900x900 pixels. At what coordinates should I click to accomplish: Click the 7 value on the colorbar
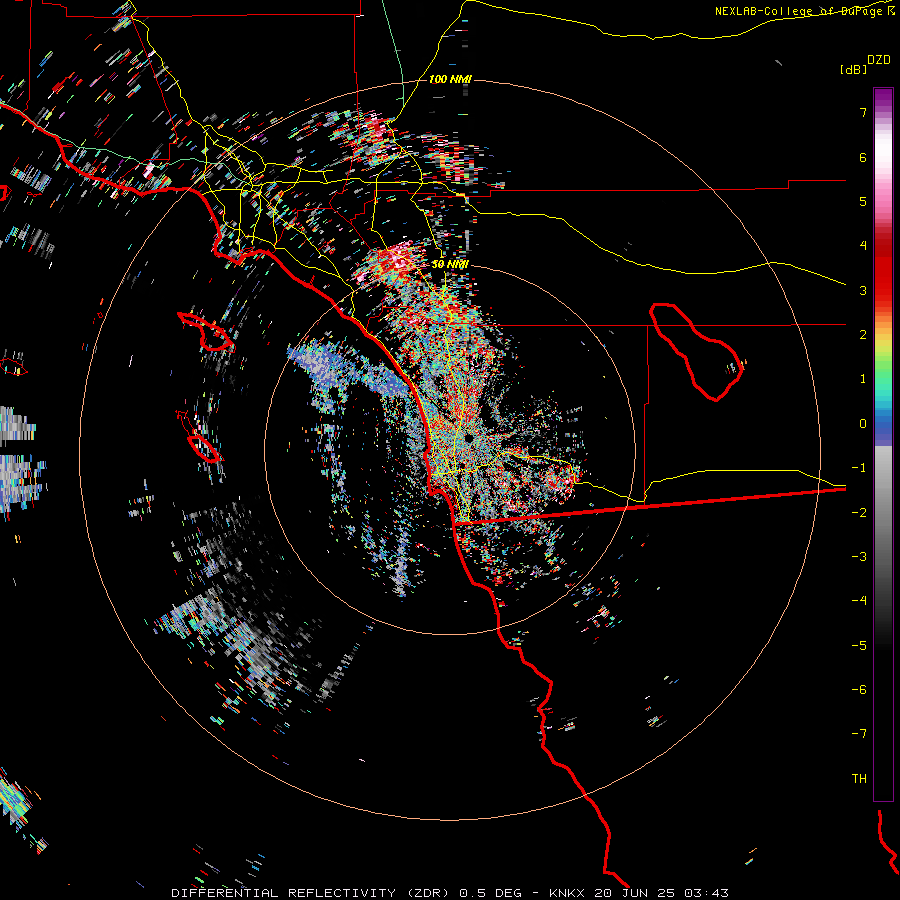[863, 112]
